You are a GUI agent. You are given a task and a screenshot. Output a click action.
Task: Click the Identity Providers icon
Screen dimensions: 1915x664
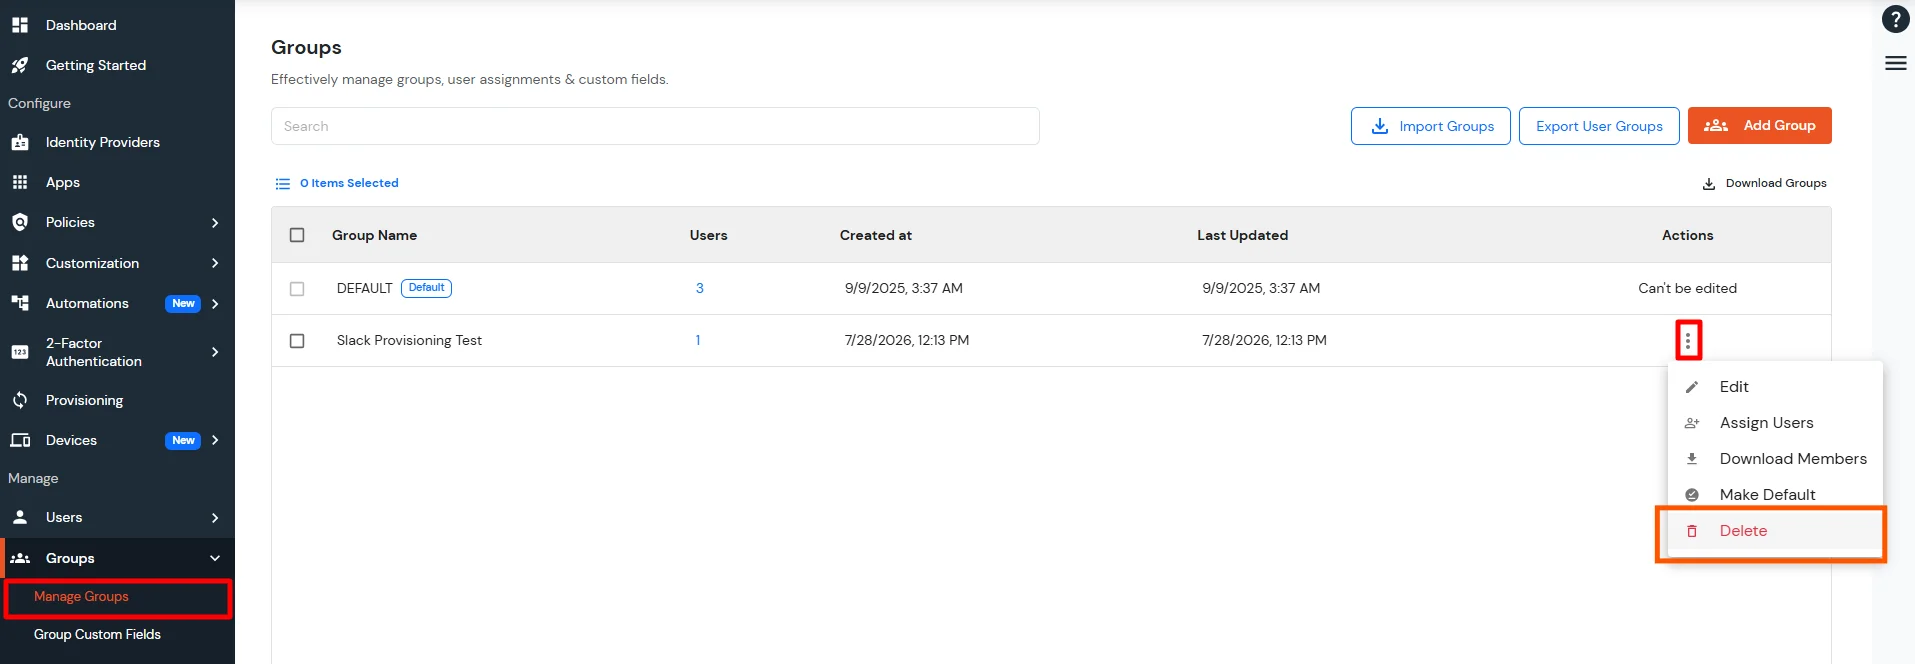tap(20, 142)
